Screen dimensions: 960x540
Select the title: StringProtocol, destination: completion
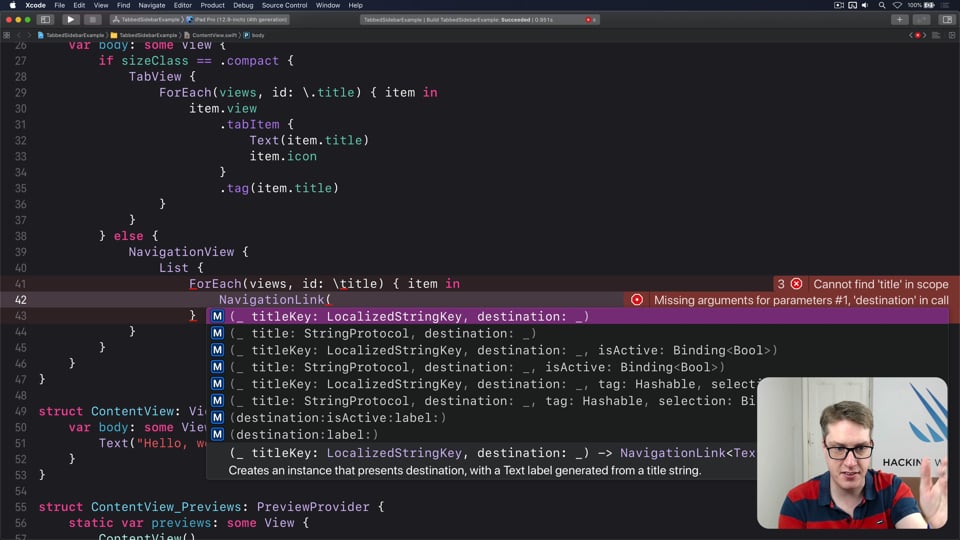coord(577,334)
